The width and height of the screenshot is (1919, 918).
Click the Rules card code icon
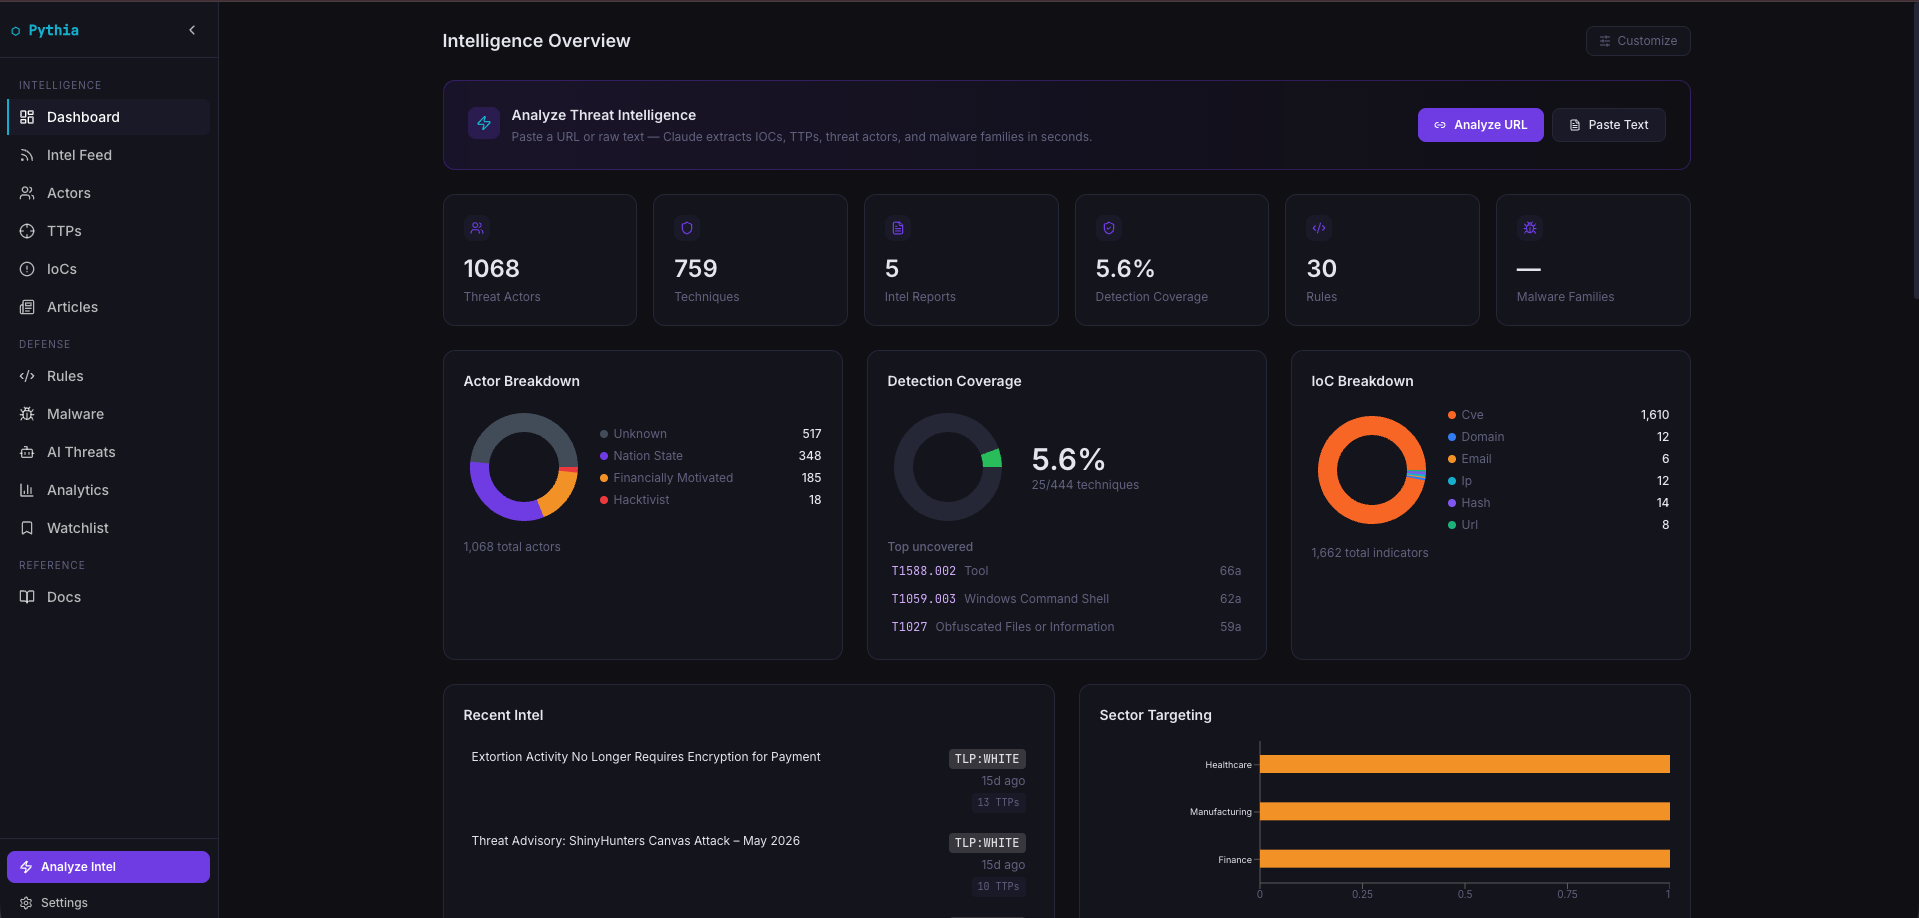pyautogui.click(x=1319, y=228)
